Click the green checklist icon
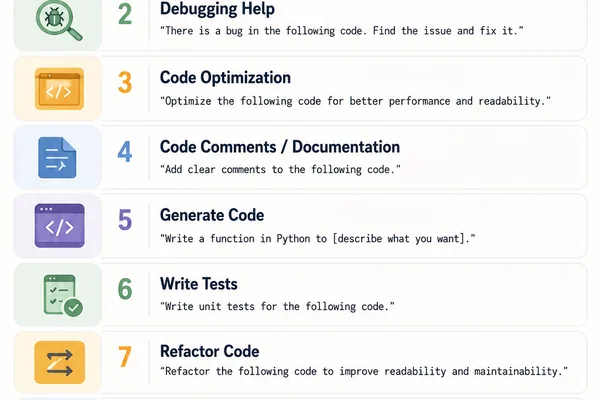Viewport: 600px width, 400px height. click(63, 295)
